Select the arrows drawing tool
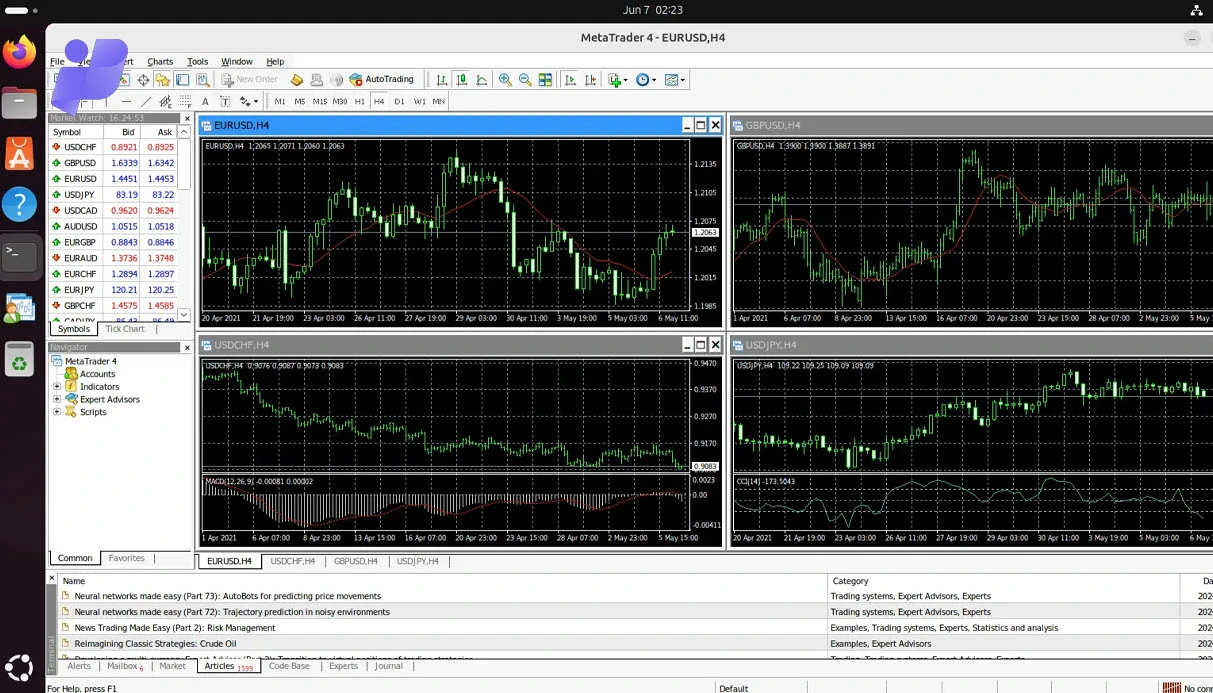The image size is (1213, 693). click(244, 101)
